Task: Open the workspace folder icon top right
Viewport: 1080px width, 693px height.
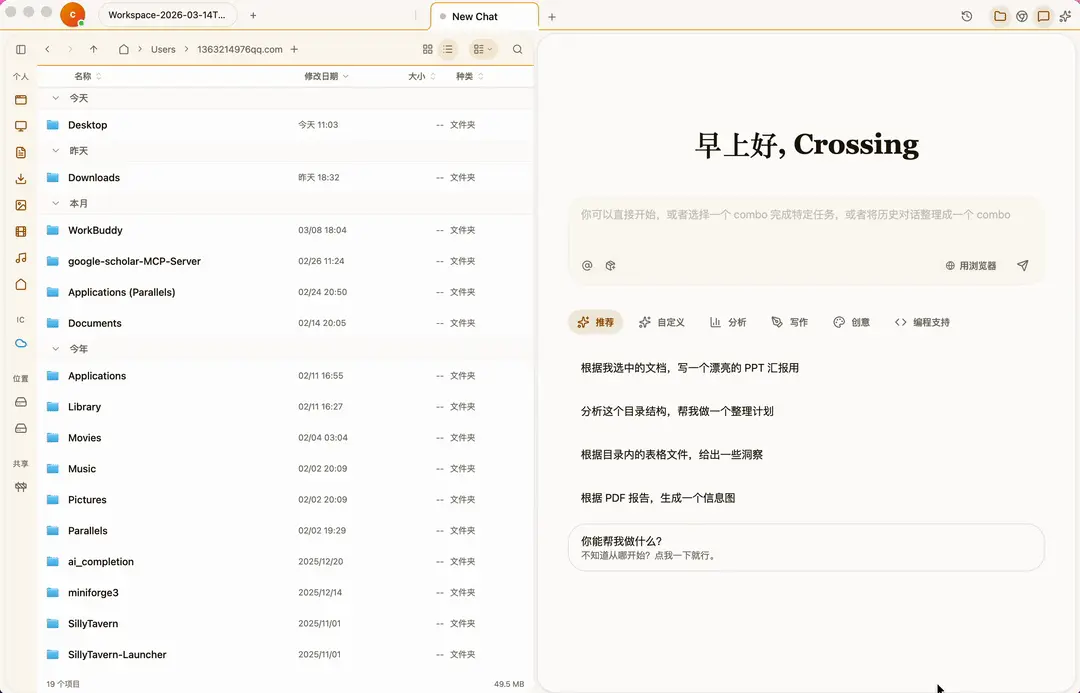Action: 998,16
